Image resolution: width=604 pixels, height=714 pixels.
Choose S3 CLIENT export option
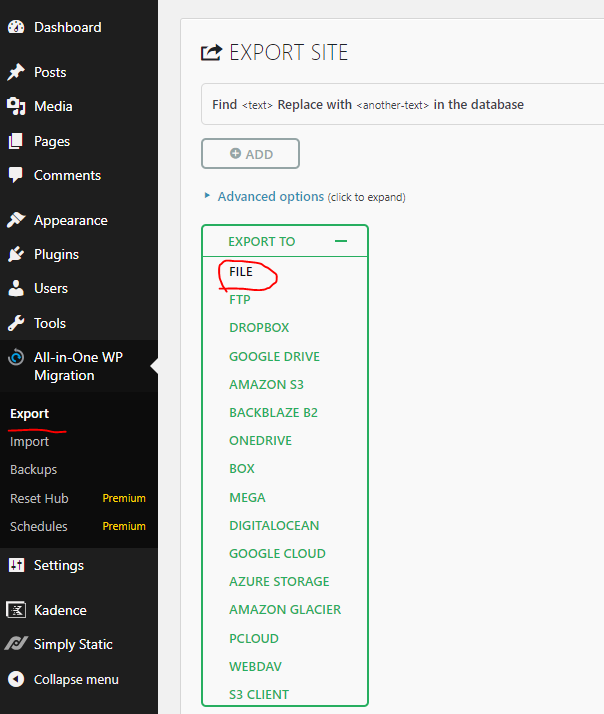tap(259, 694)
